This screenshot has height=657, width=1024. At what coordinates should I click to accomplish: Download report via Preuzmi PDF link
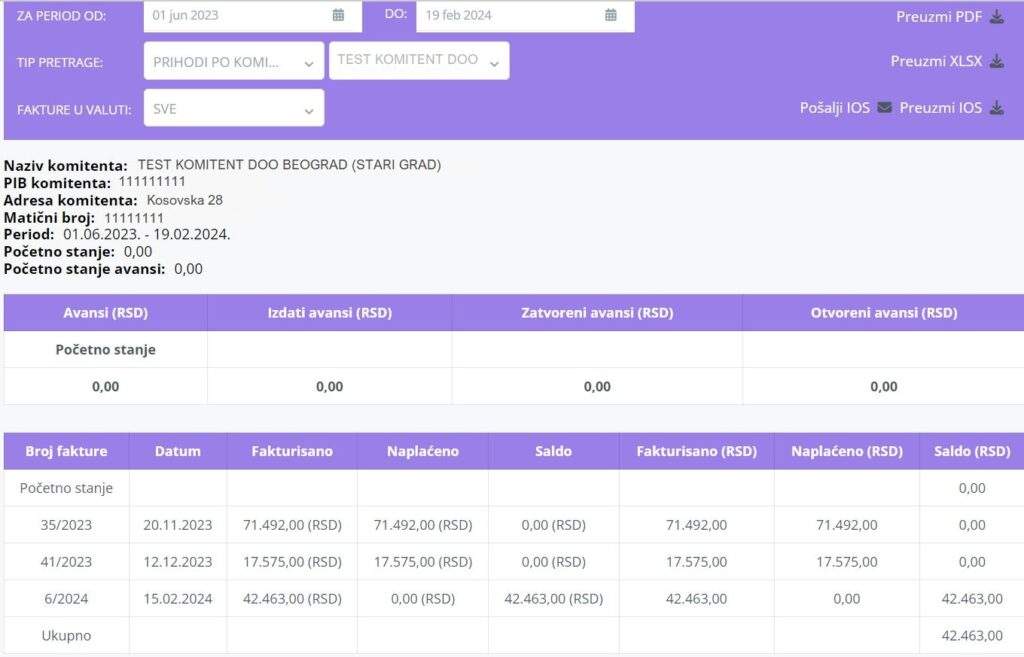938,16
